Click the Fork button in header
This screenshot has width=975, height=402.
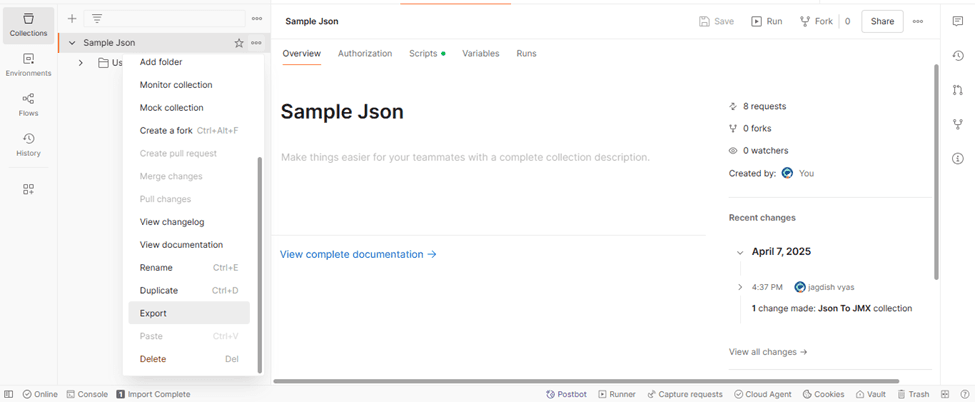(x=816, y=21)
